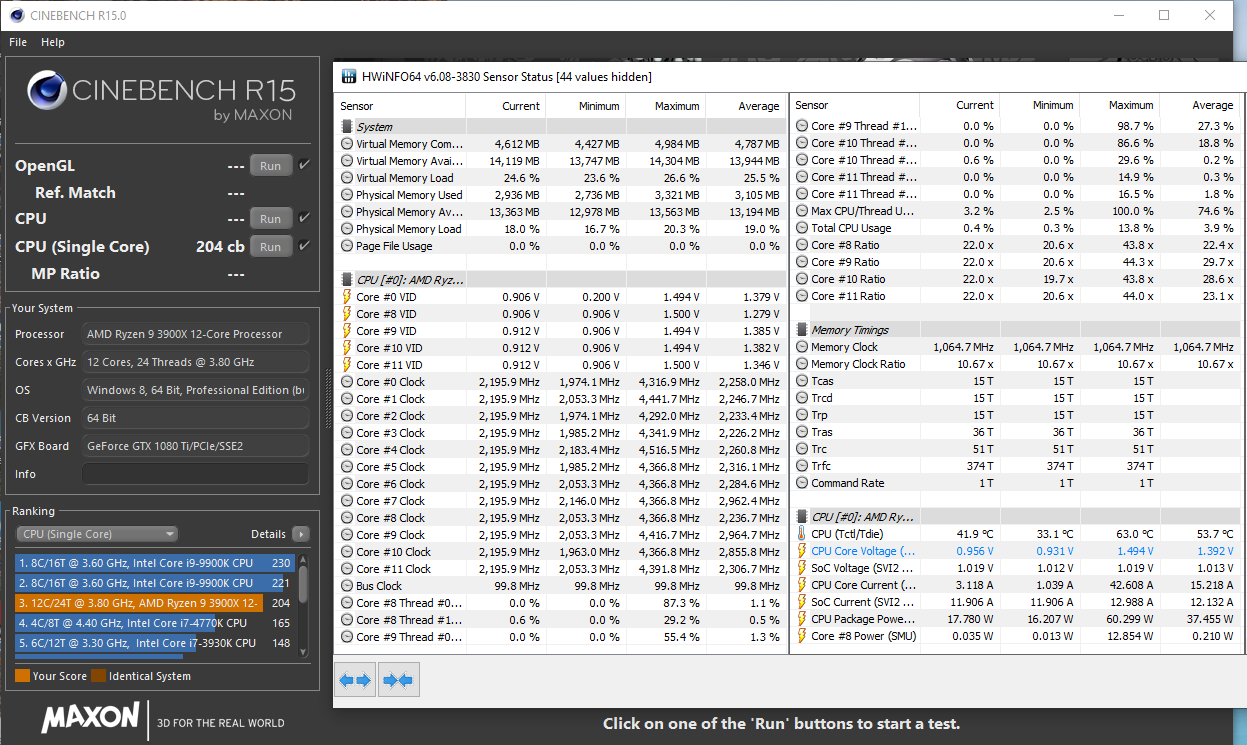Select the Core #8 Thread #1 usage row
1247x745 pixels.
click(562, 620)
